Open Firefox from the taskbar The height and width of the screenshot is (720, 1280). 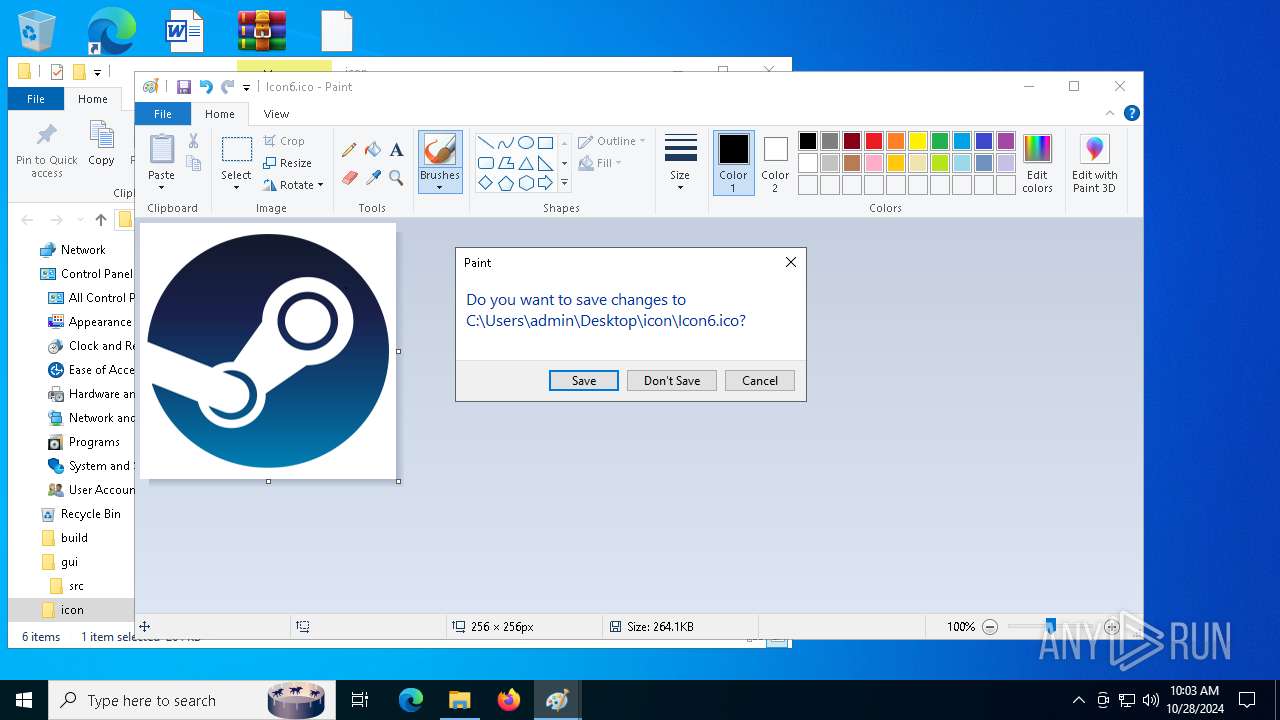tap(509, 700)
